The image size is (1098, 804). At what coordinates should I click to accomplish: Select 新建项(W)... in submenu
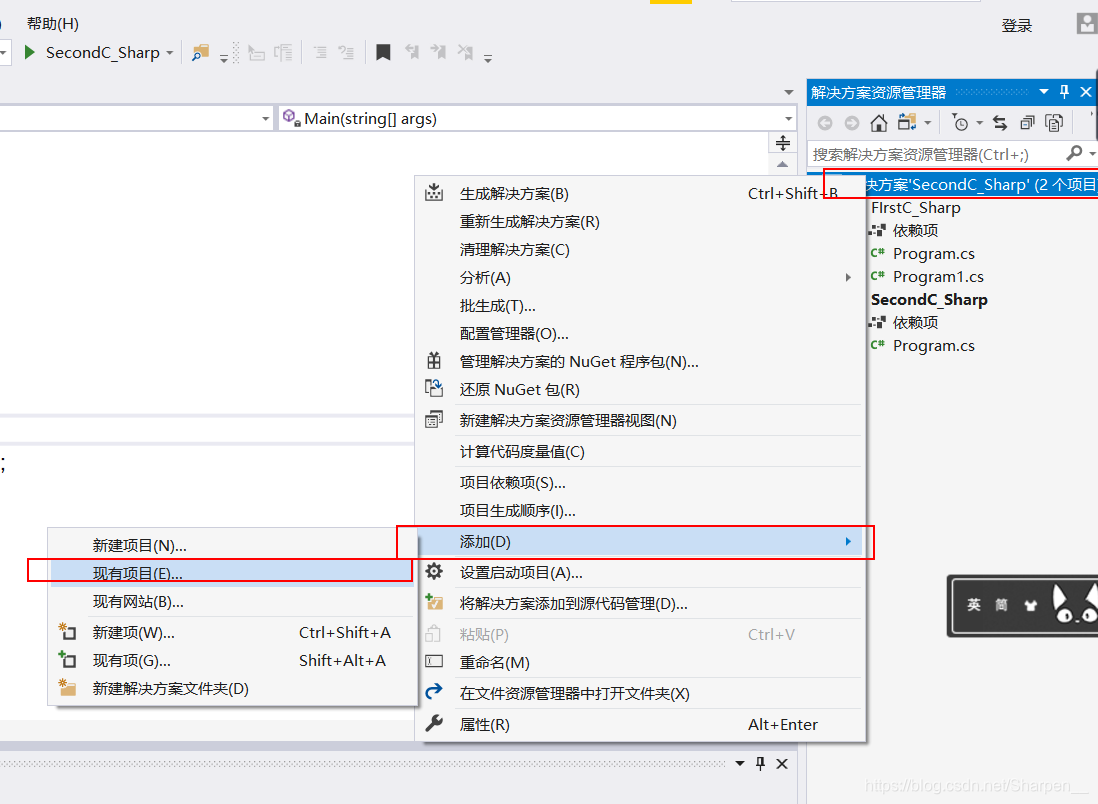click(232, 632)
